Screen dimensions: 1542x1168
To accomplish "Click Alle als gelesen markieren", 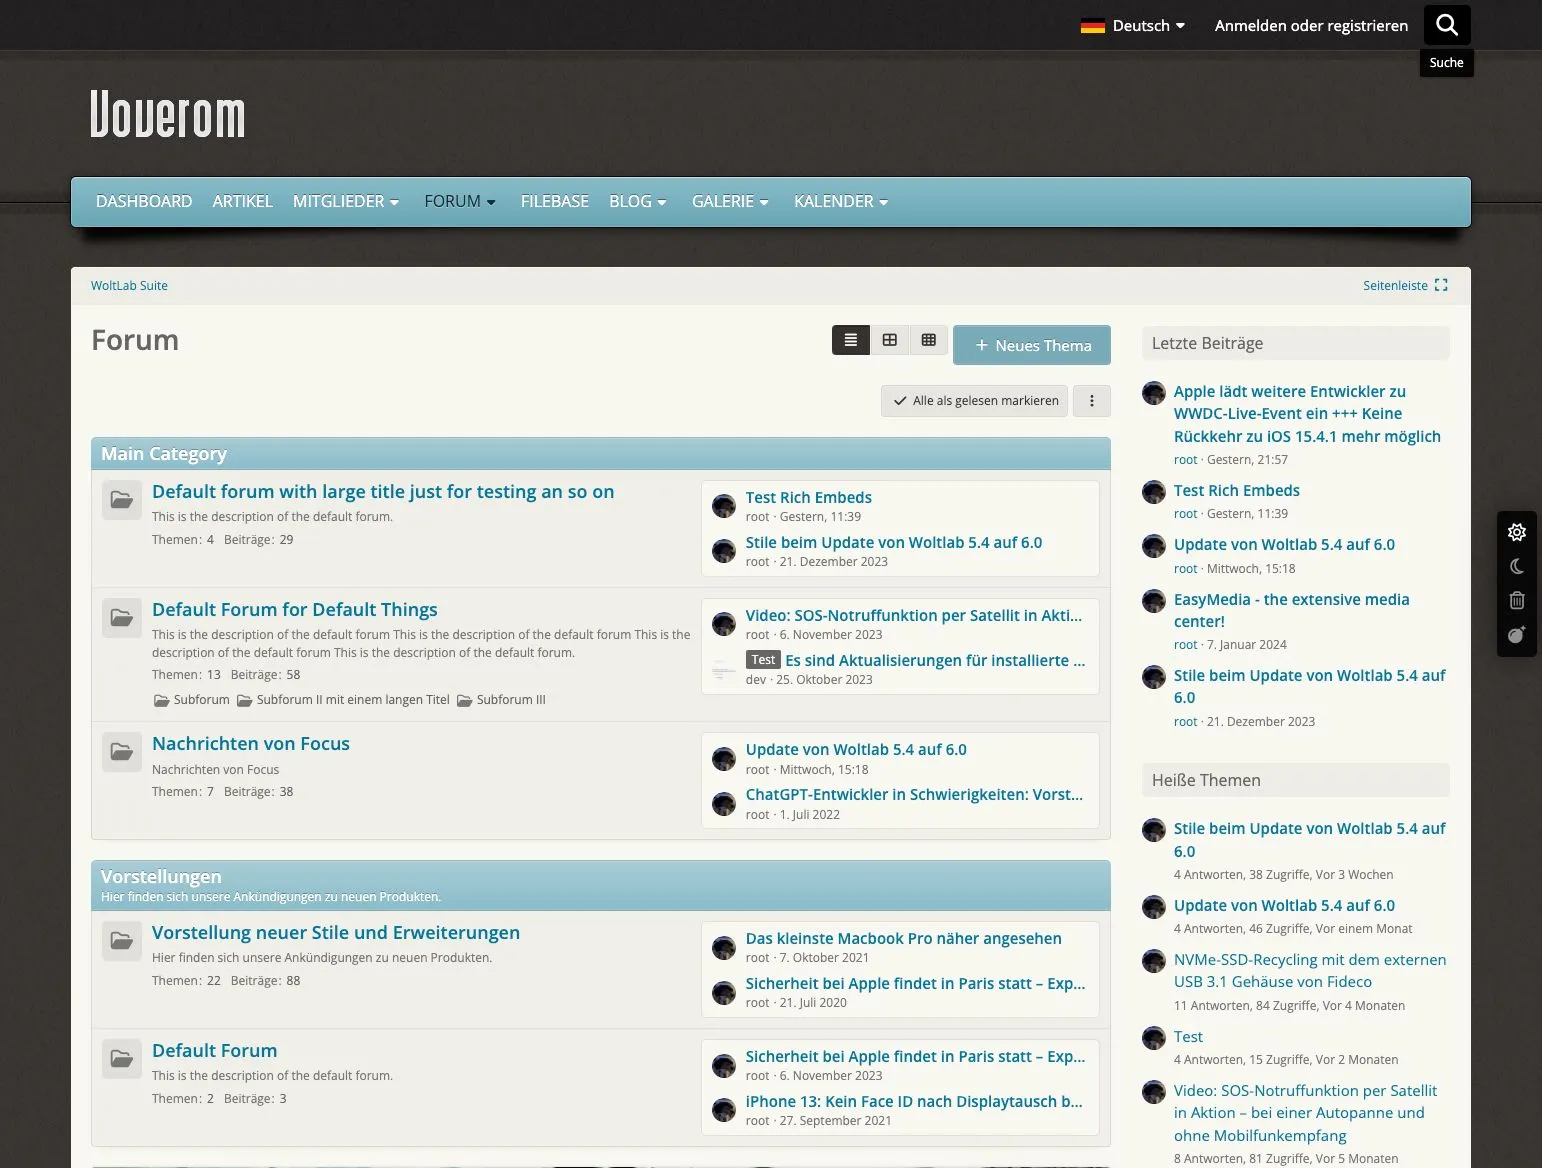I will 975,401.
